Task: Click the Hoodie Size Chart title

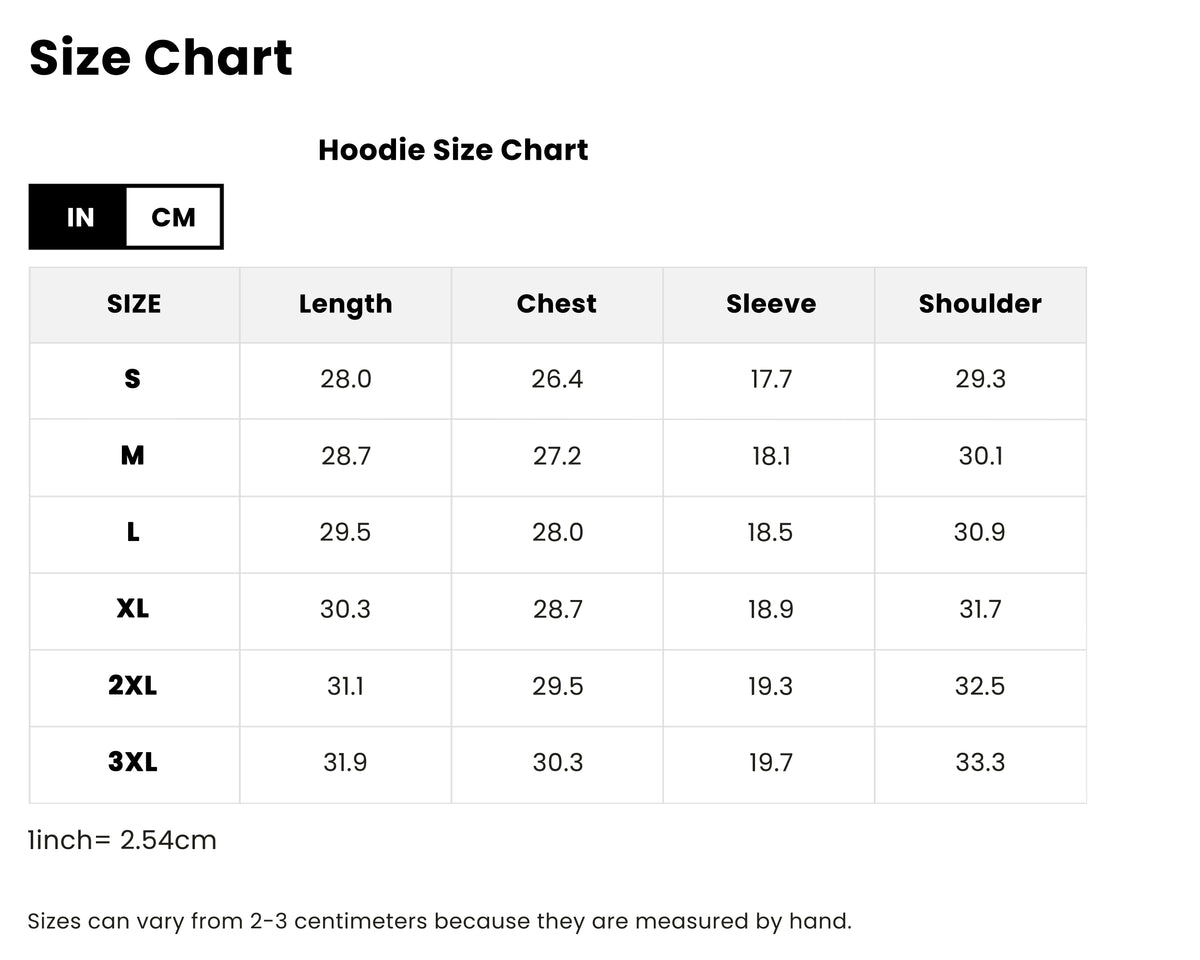Action: tap(453, 150)
